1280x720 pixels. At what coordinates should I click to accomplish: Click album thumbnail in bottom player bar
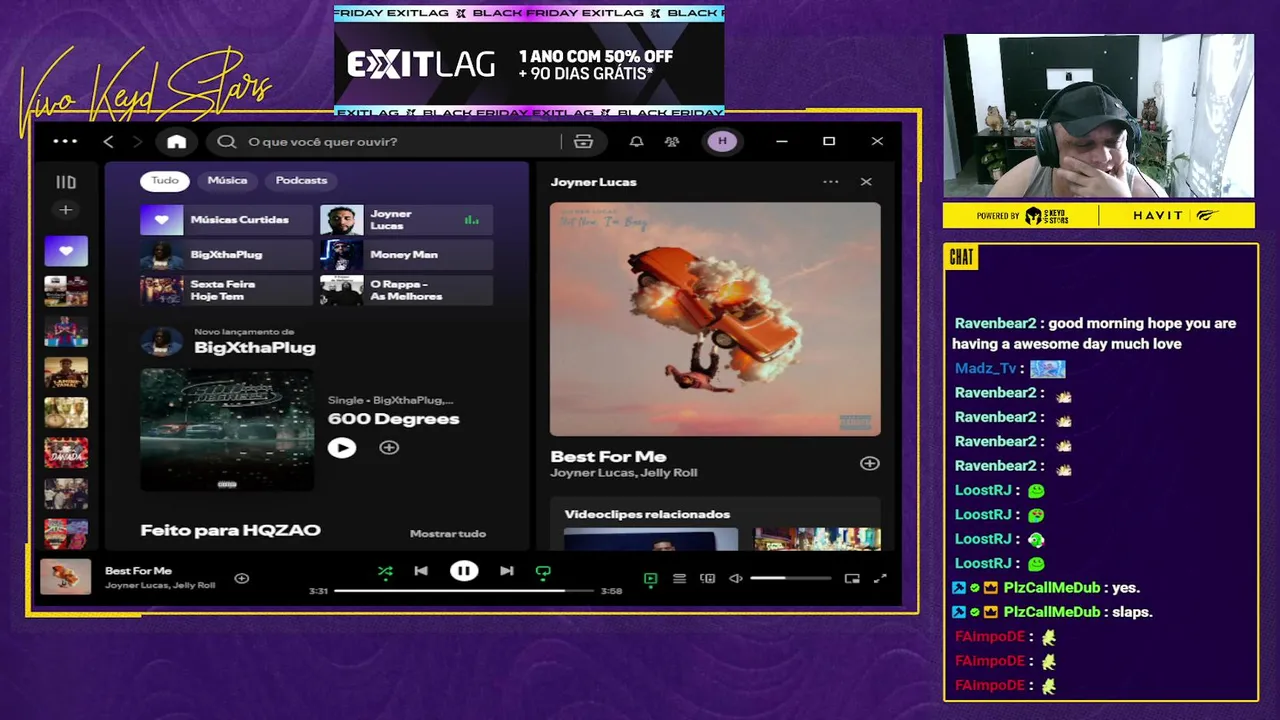click(x=66, y=577)
